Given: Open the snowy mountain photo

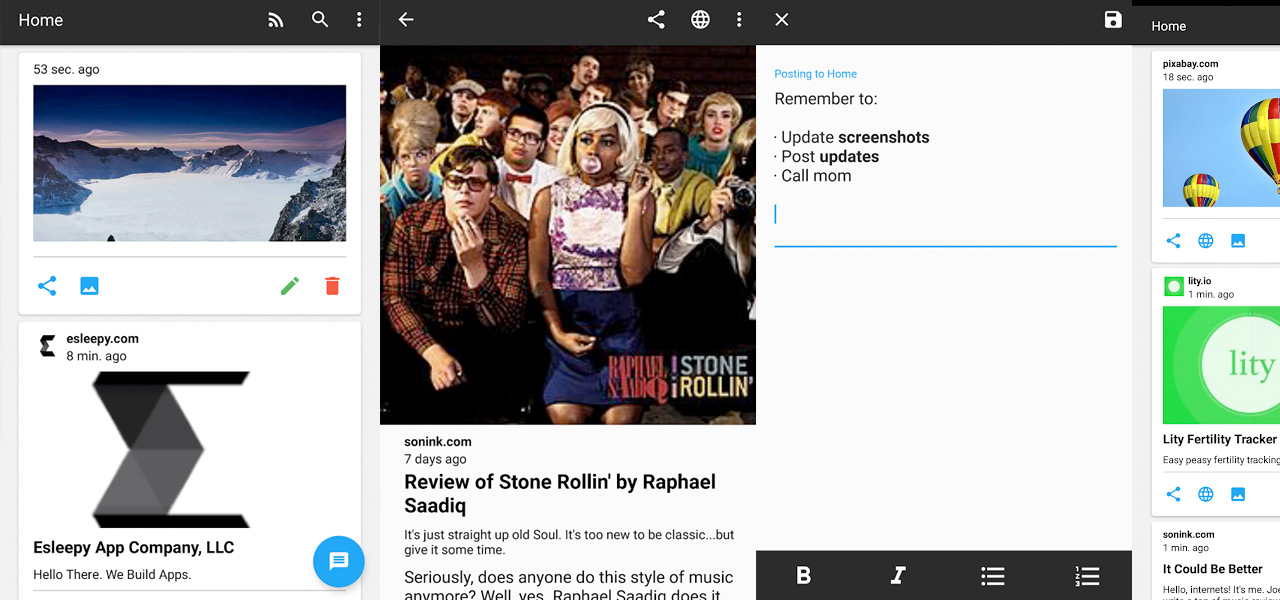Looking at the screenshot, I should [x=190, y=163].
